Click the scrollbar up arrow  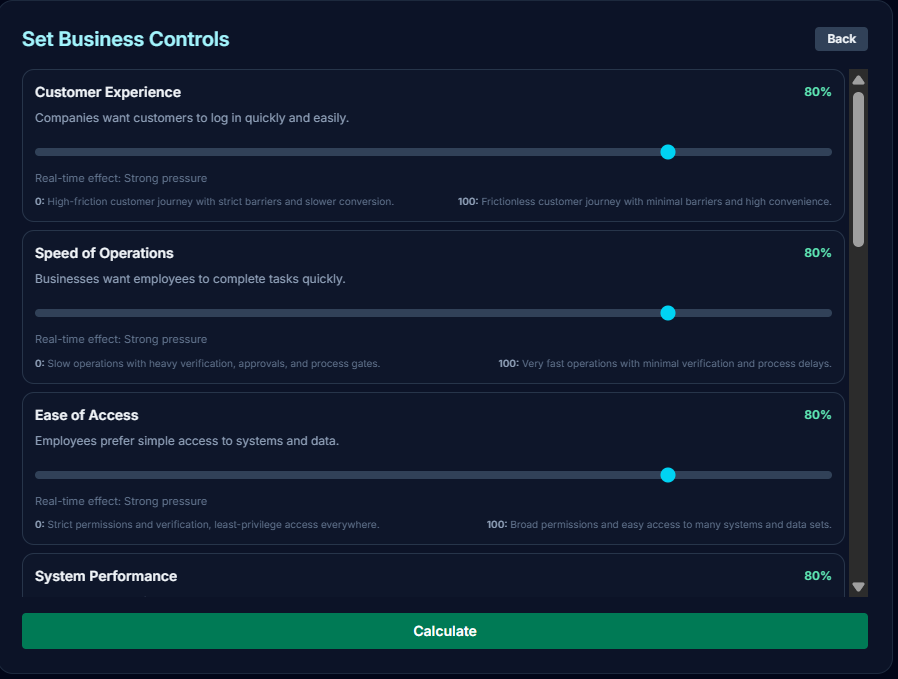[858, 79]
